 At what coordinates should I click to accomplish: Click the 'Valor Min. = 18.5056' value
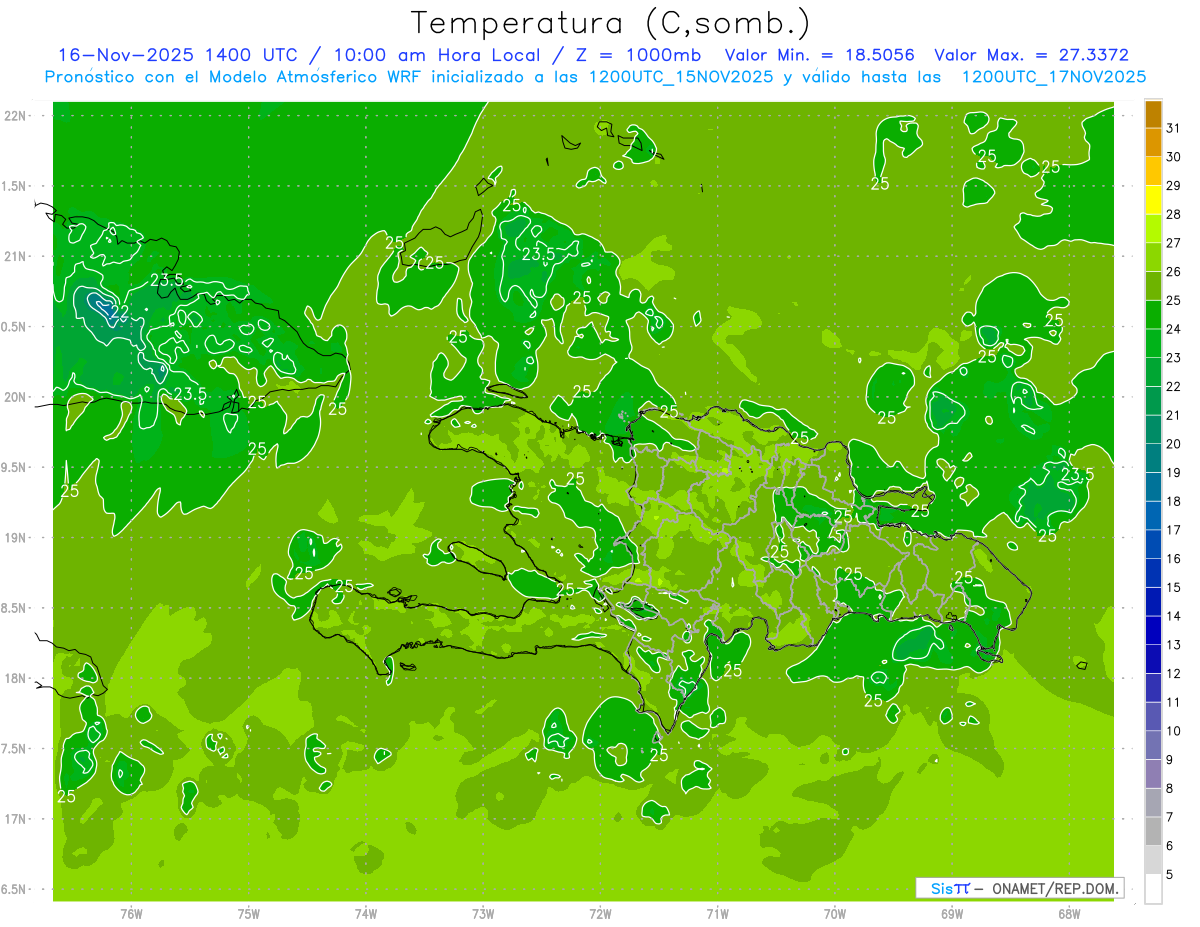point(819,54)
